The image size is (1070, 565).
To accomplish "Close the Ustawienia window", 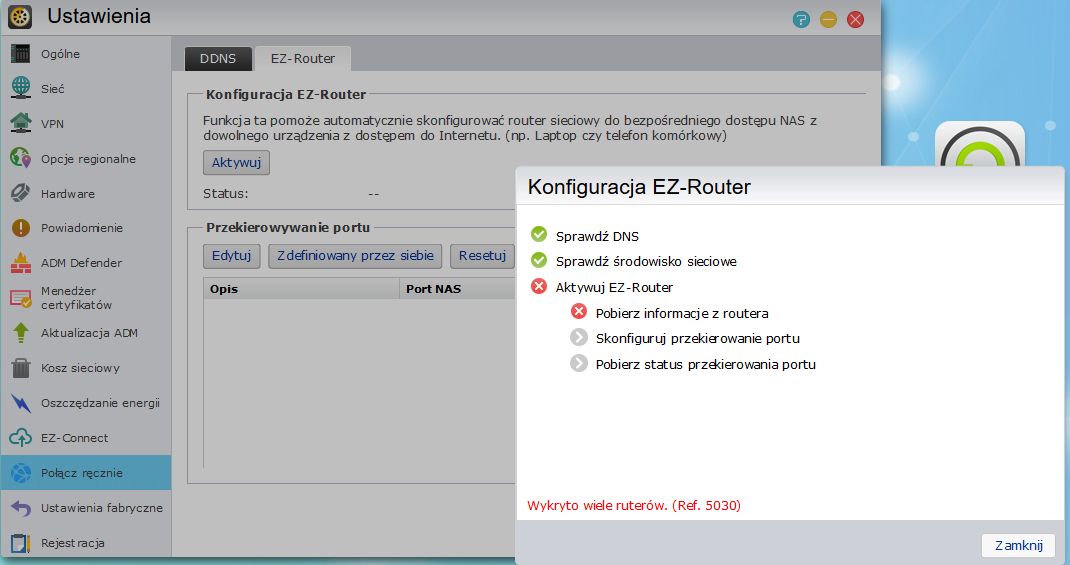I will (856, 20).
